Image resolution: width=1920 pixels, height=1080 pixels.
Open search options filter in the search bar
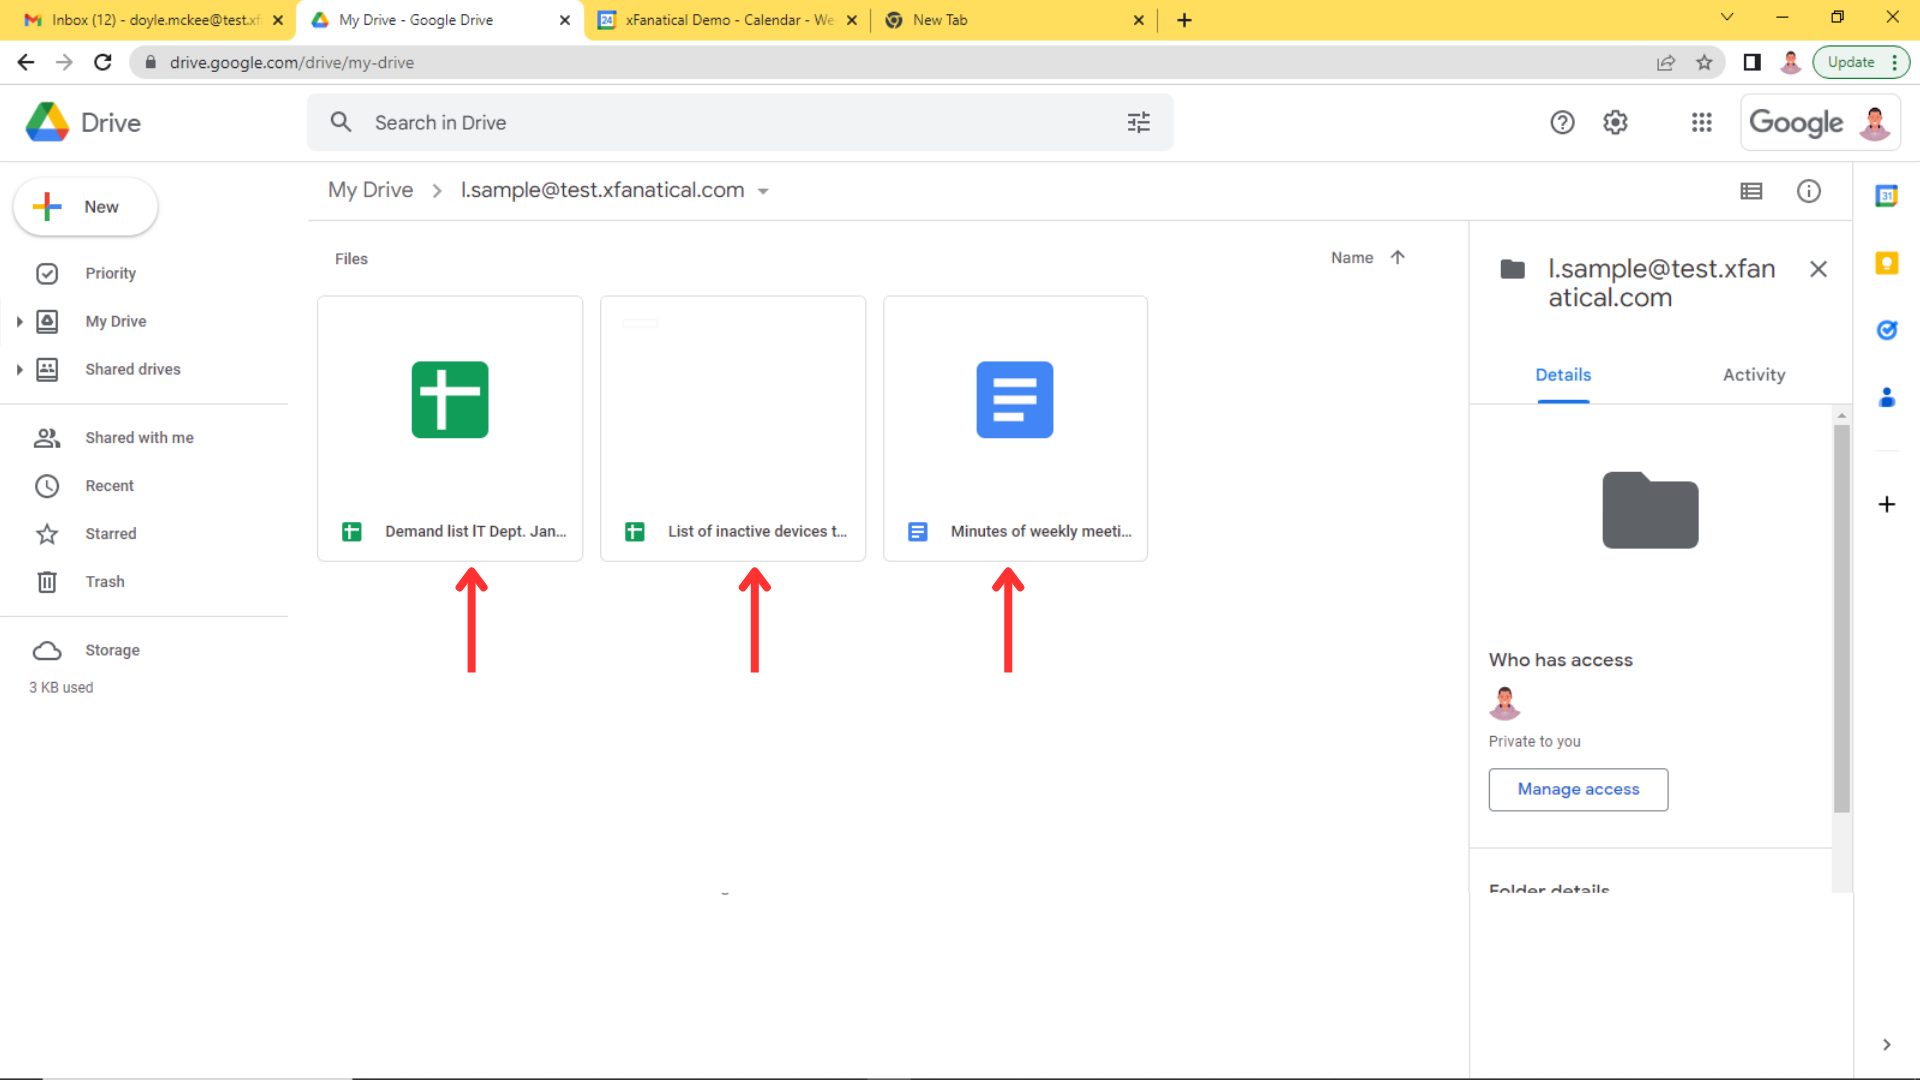[1137, 122]
